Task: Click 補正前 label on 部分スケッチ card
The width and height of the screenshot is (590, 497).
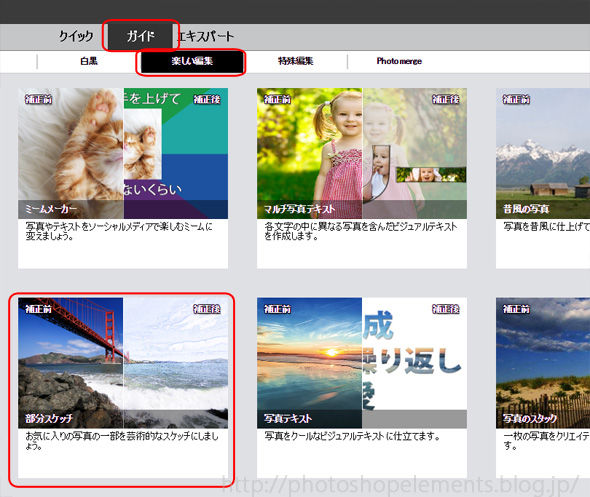Action: 38,309
